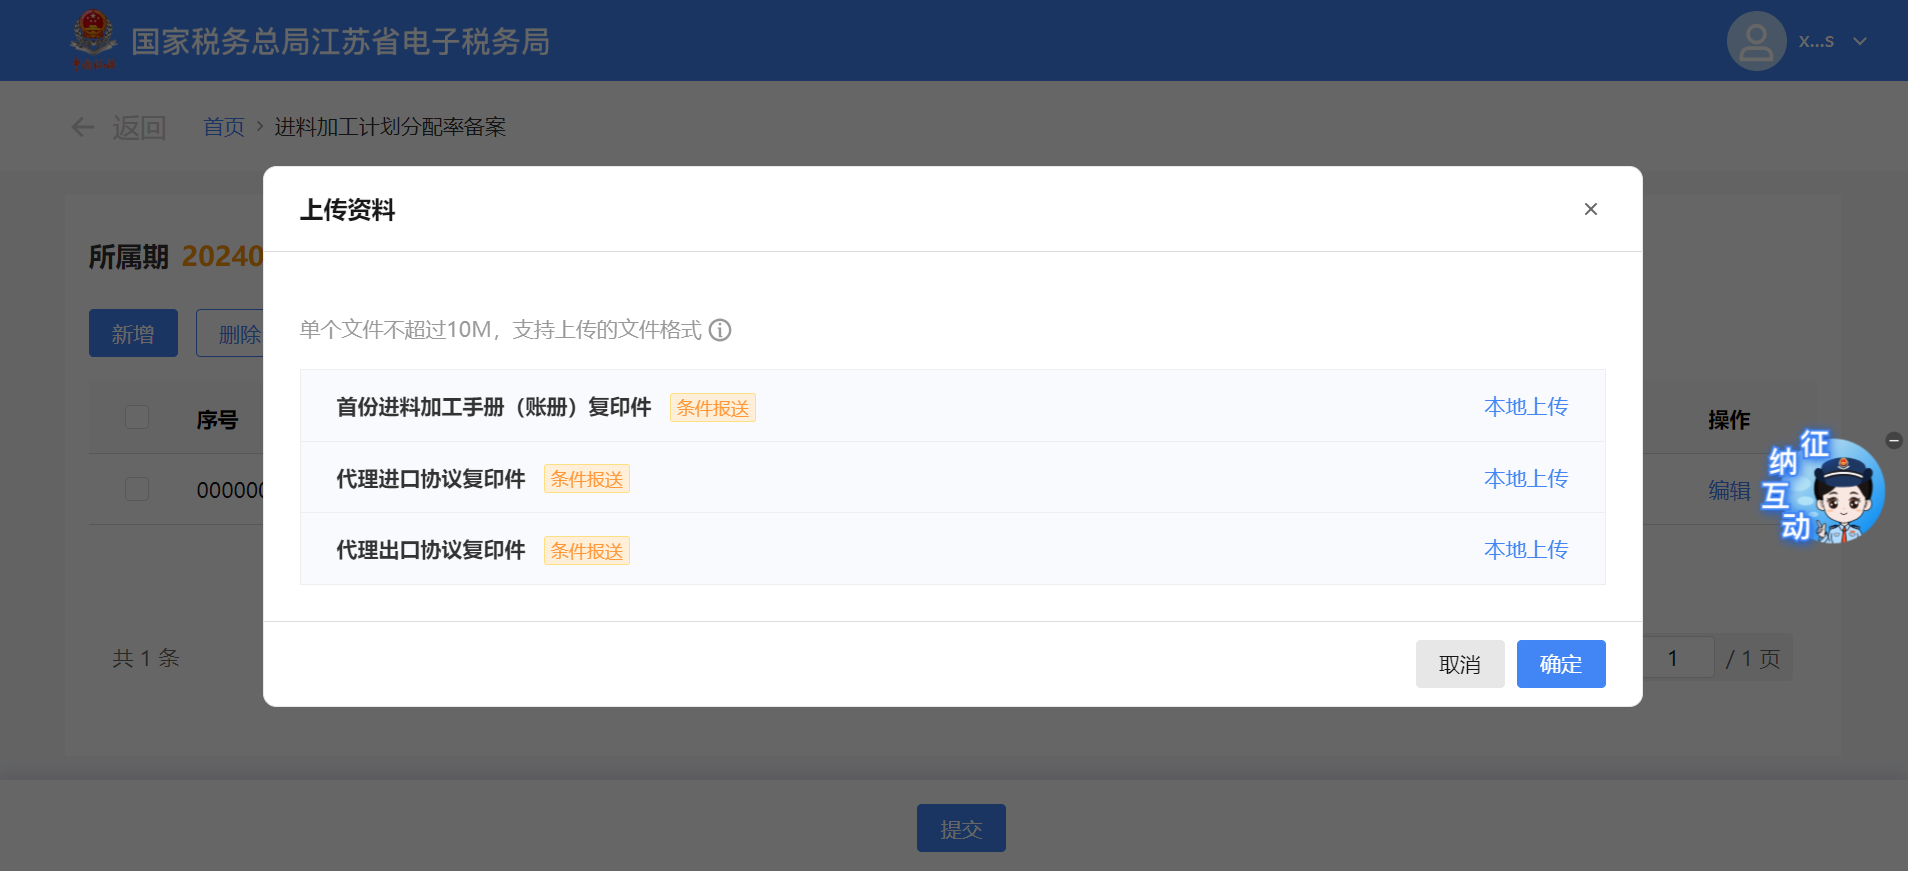Close the 上传资料 dialog with X icon
The height and width of the screenshot is (871, 1908).
(1590, 209)
